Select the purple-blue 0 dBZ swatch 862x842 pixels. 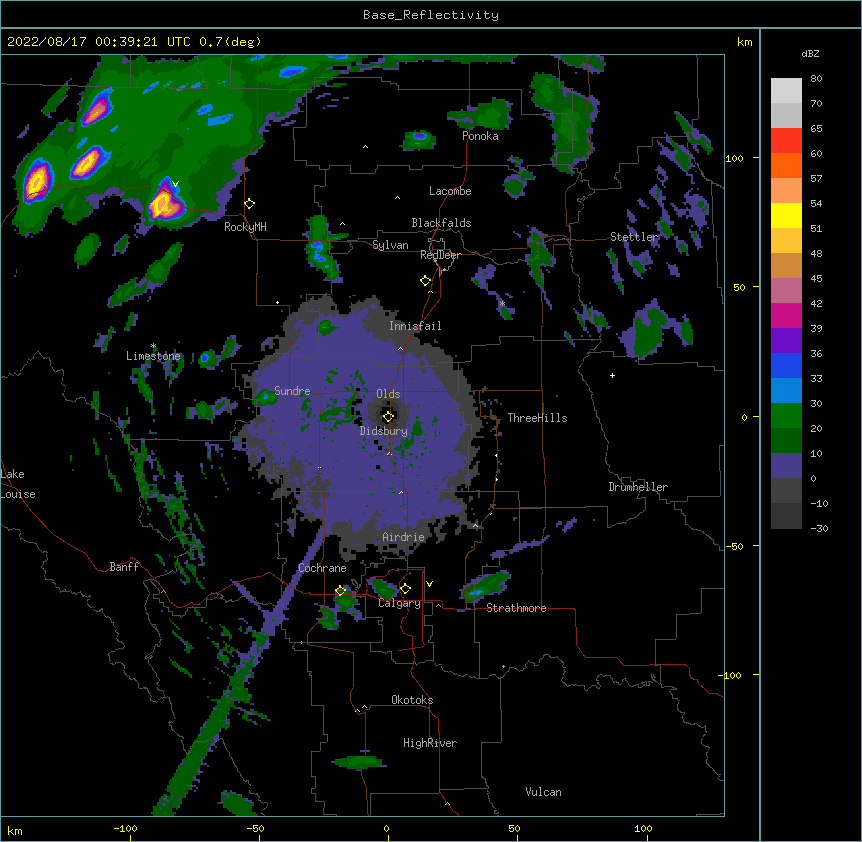point(786,466)
